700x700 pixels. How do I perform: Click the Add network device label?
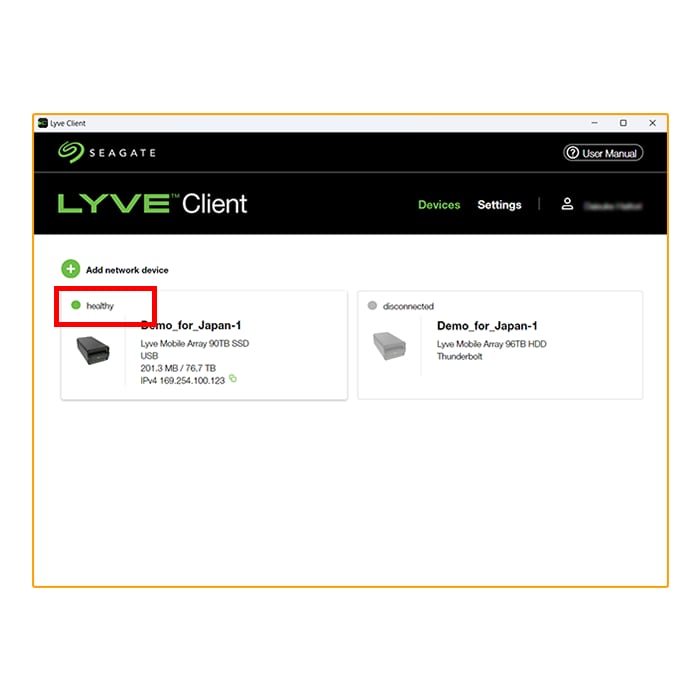tap(127, 270)
